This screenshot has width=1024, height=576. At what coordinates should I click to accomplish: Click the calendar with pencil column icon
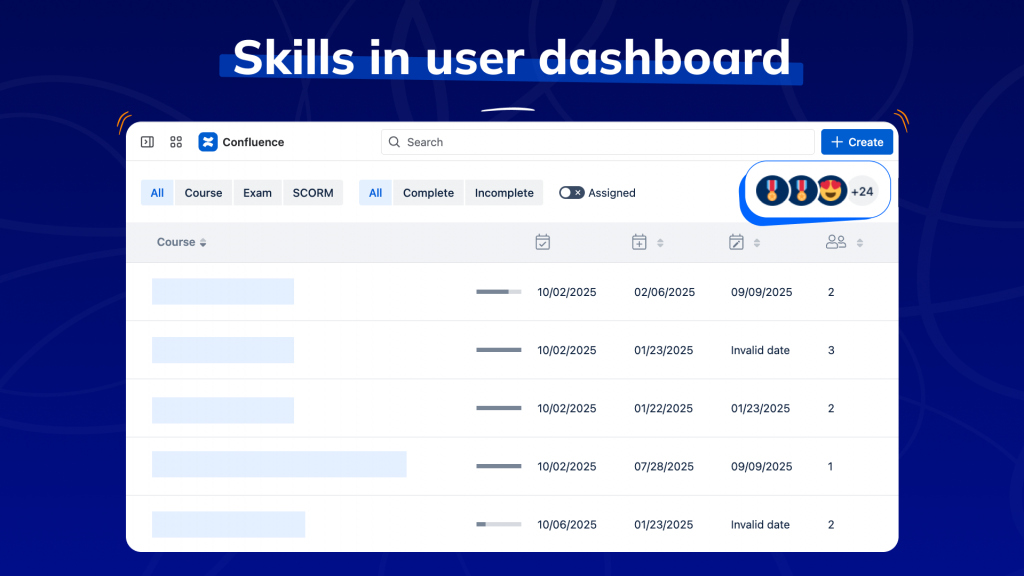[x=737, y=242]
